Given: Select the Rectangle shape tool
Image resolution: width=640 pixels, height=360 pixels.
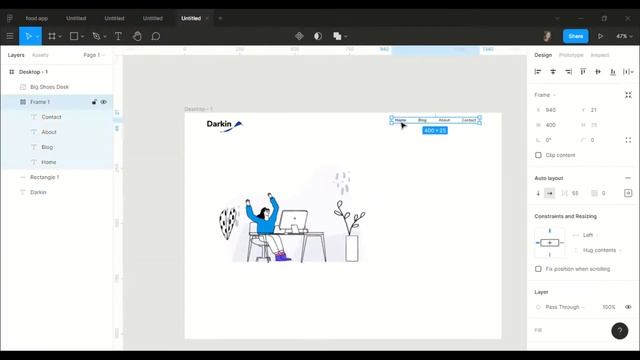Looking at the screenshot, I should [74, 36].
